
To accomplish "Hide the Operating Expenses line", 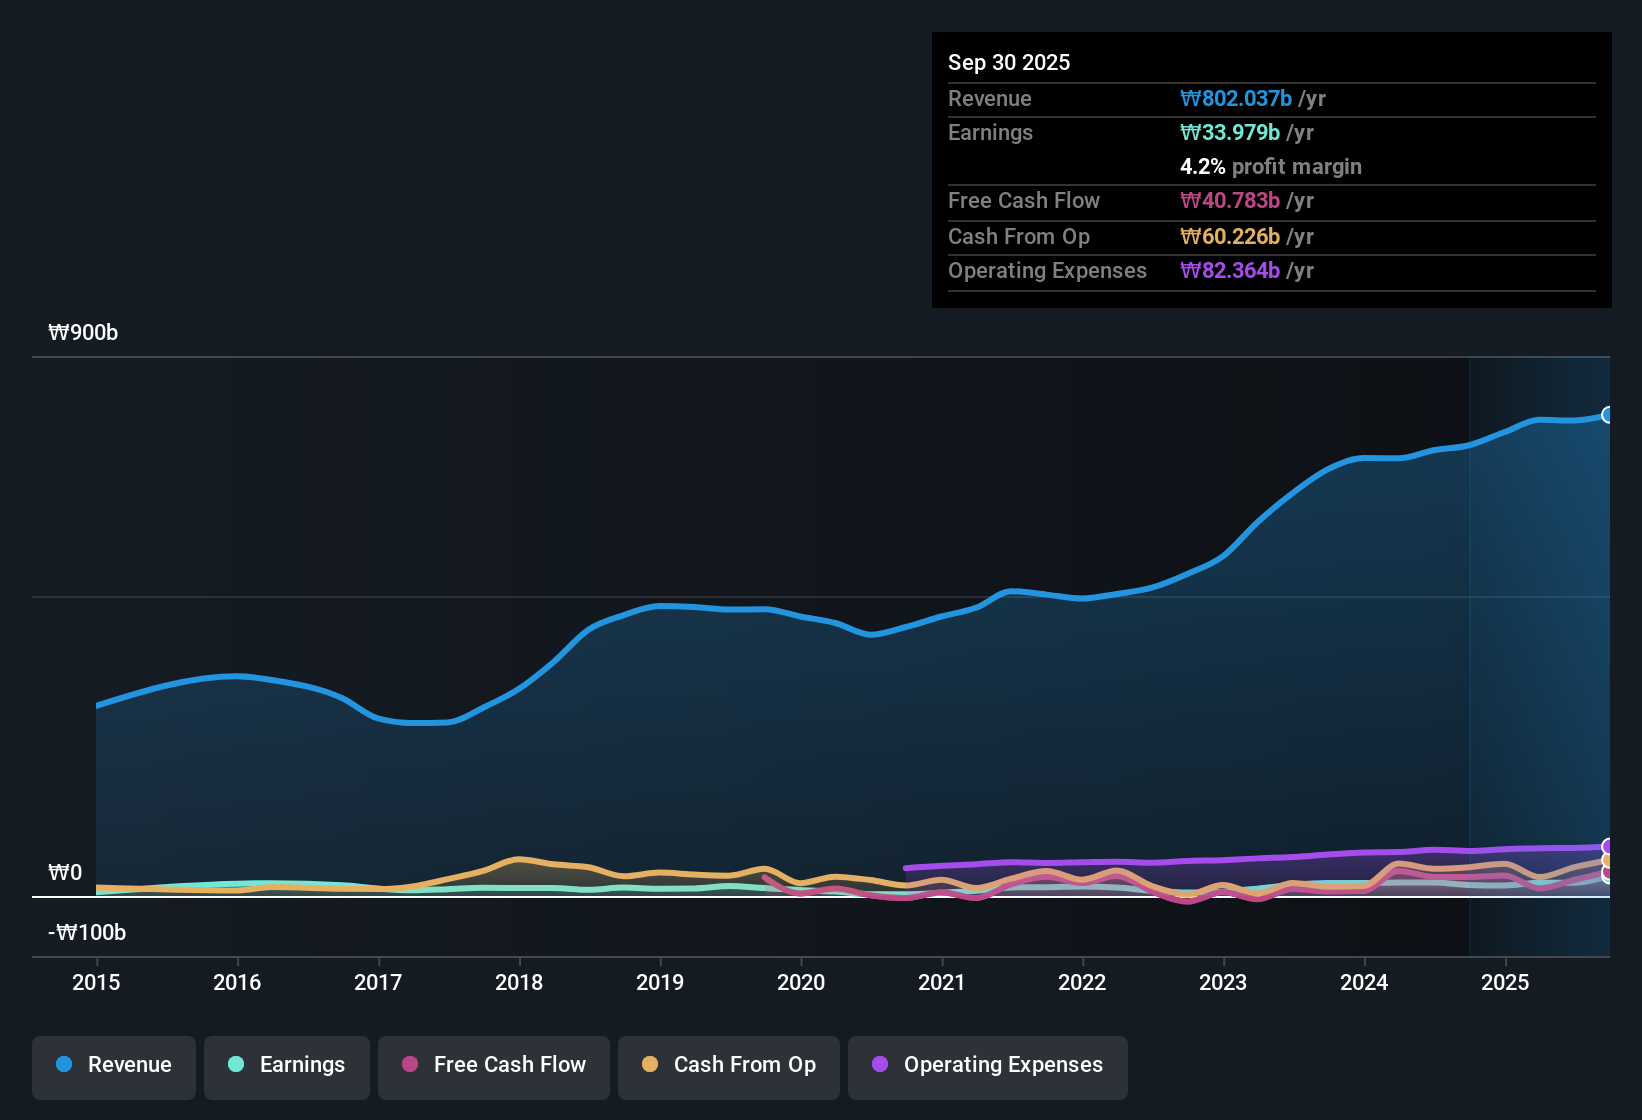I will tap(987, 1065).
